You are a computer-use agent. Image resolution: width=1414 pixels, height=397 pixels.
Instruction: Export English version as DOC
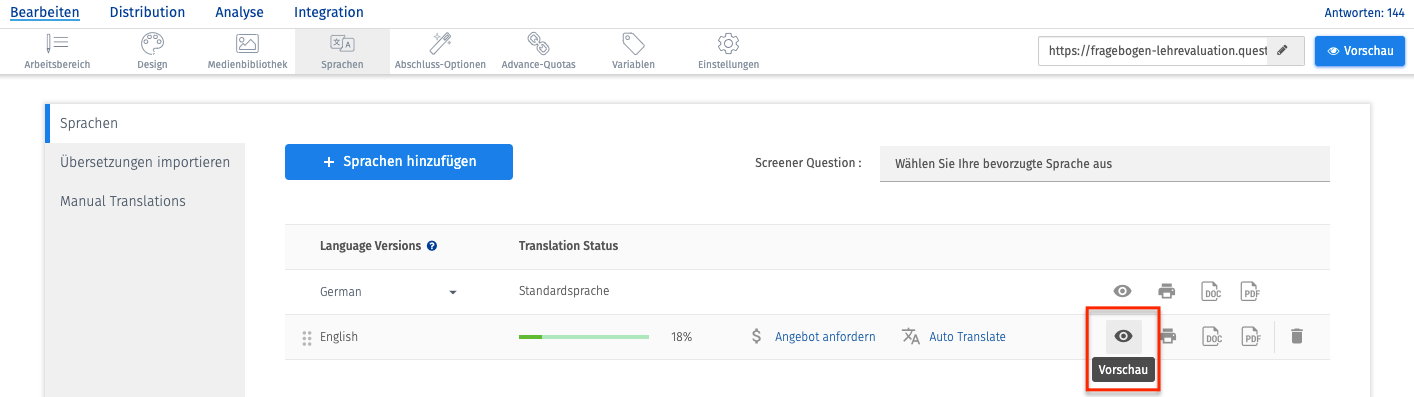pyautogui.click(x=1211, y=337)
